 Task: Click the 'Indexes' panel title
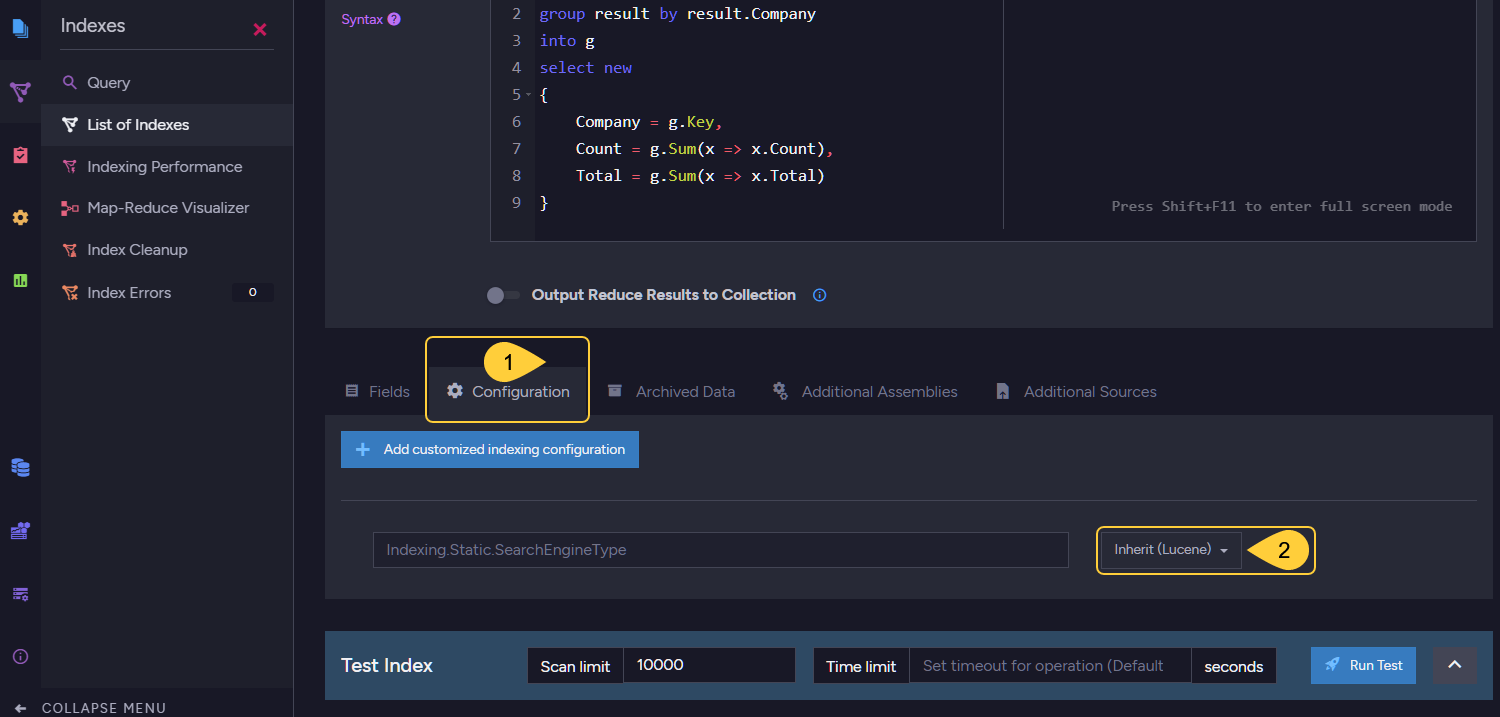click(93, 26)
